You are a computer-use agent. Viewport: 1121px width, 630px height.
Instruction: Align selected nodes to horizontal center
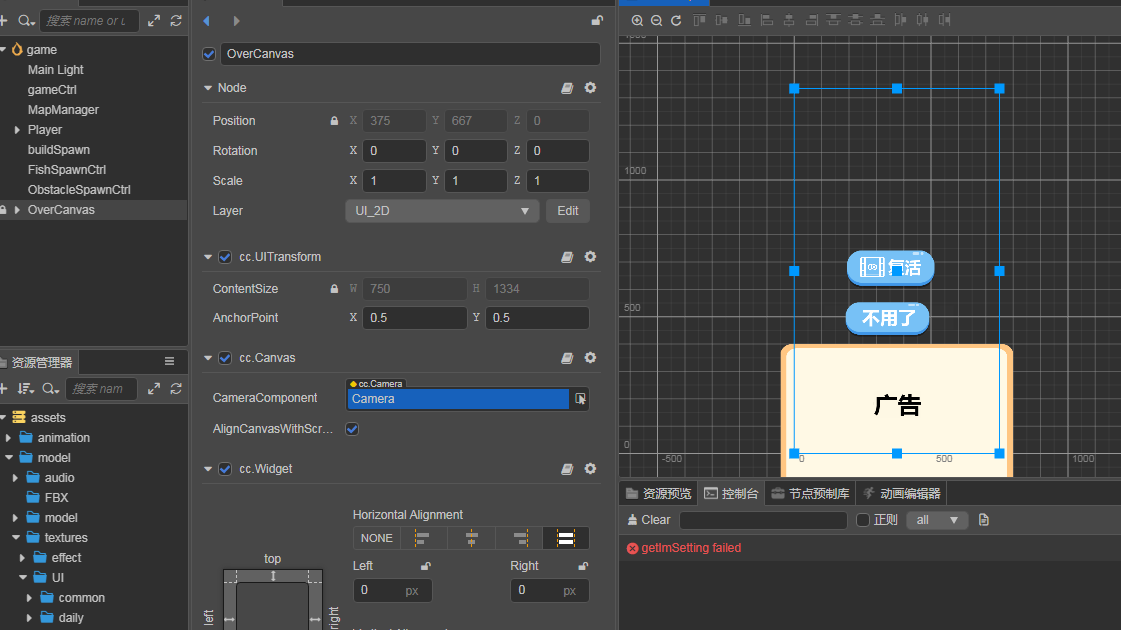point(789,20)
